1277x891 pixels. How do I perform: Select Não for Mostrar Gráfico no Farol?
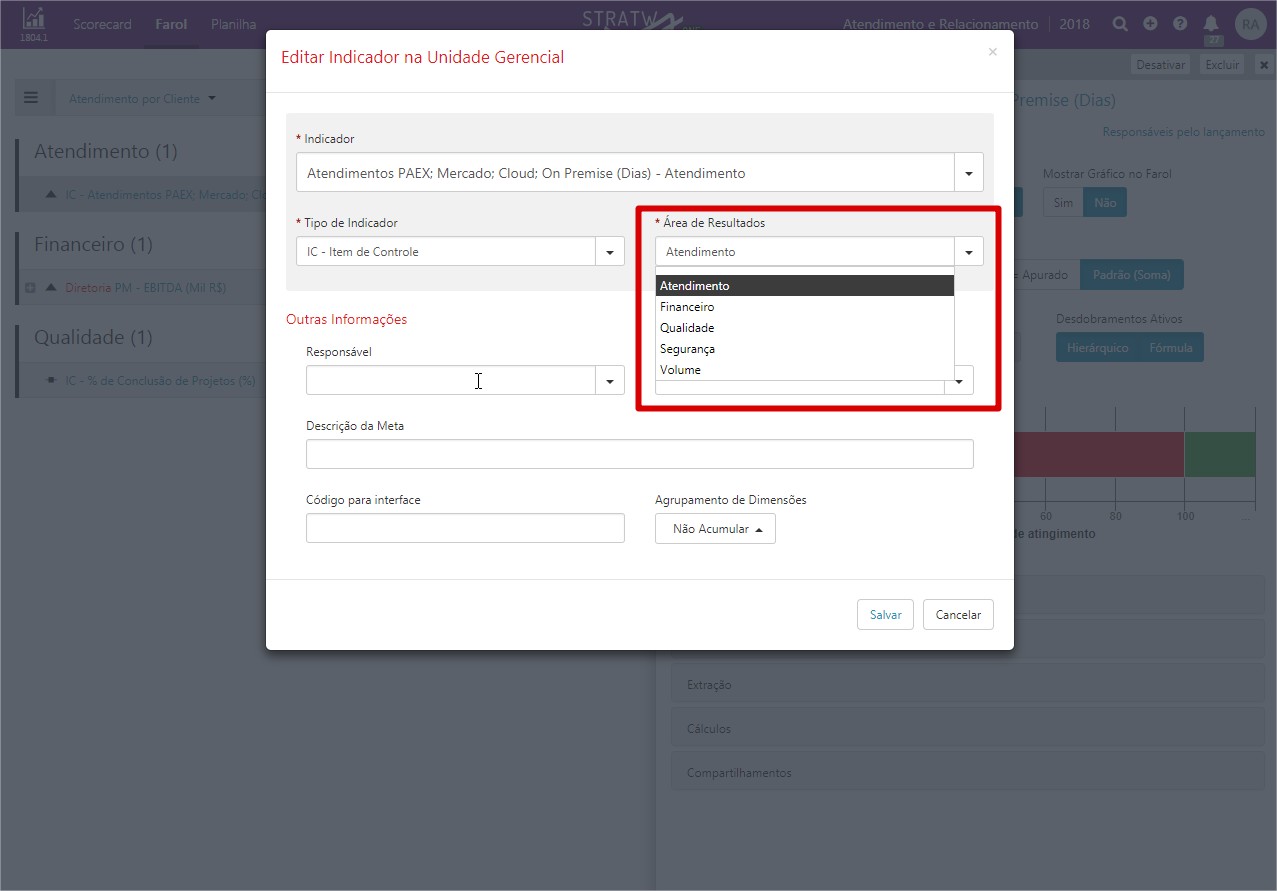(x=1105, y=203)
